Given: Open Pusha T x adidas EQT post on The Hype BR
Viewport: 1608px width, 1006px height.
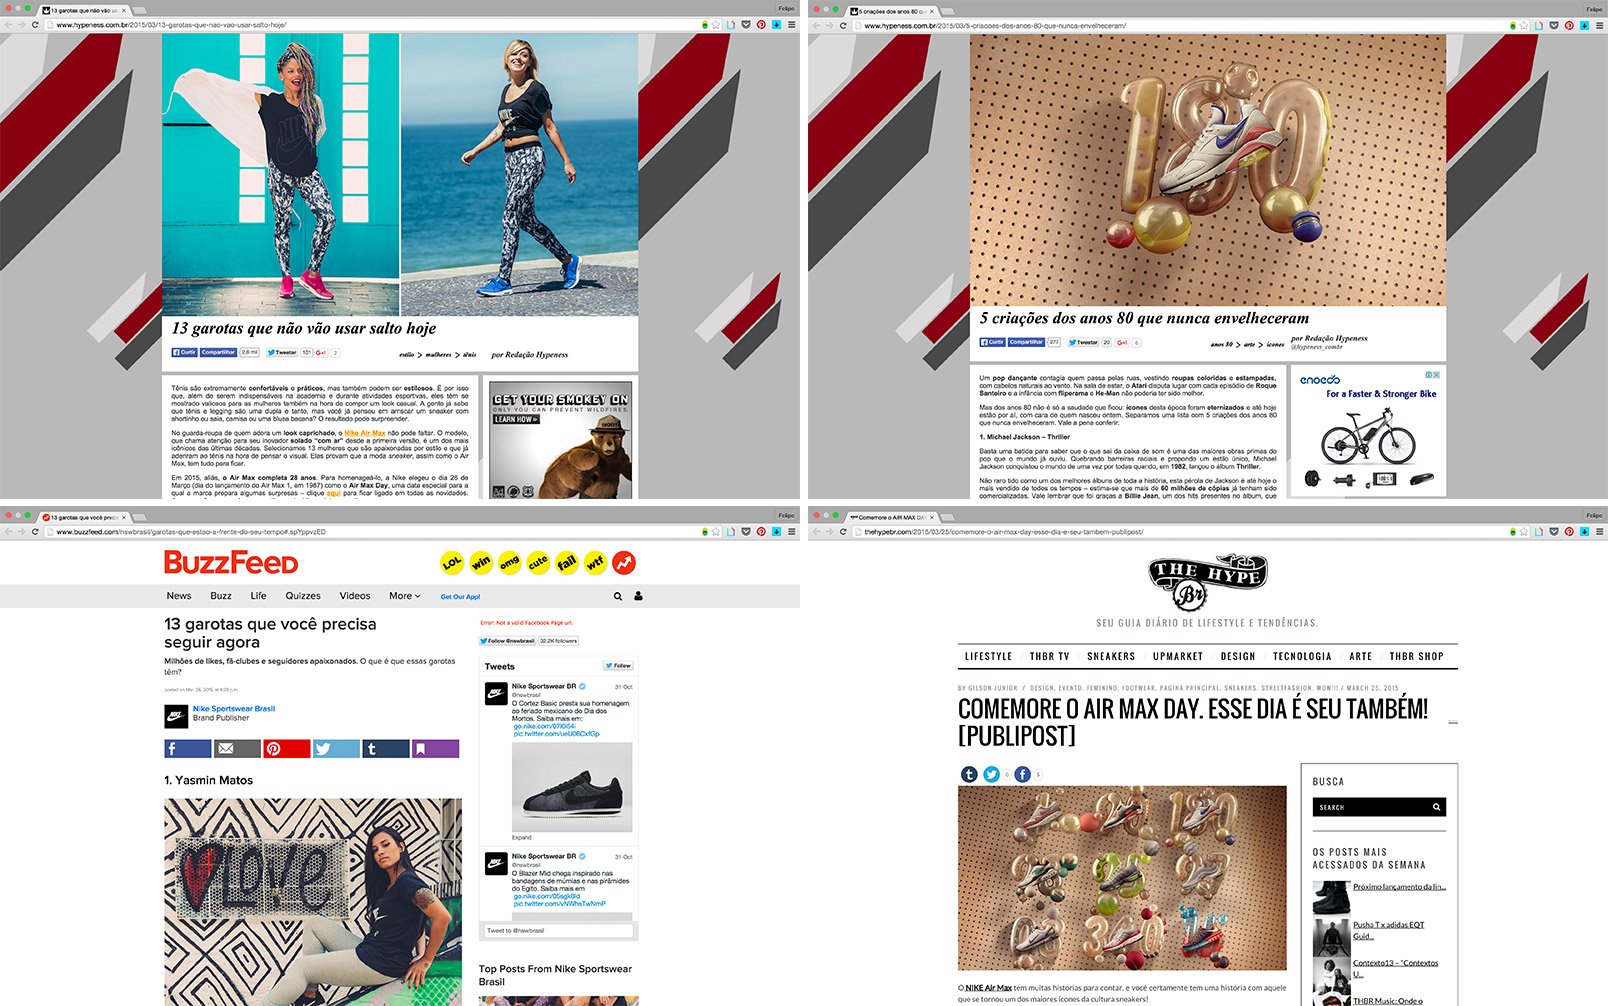Looking at the screenshot, I should pos(1388,931).
